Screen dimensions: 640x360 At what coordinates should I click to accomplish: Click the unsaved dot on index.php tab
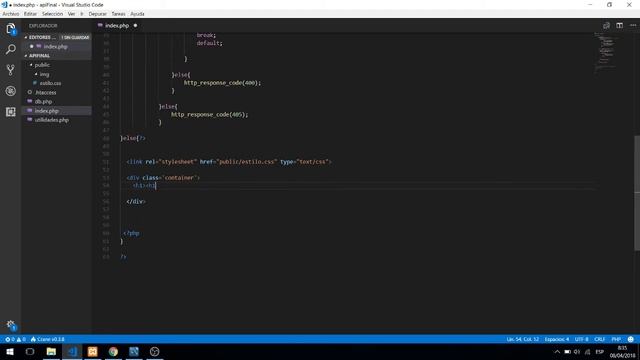(x=136, y=26)
